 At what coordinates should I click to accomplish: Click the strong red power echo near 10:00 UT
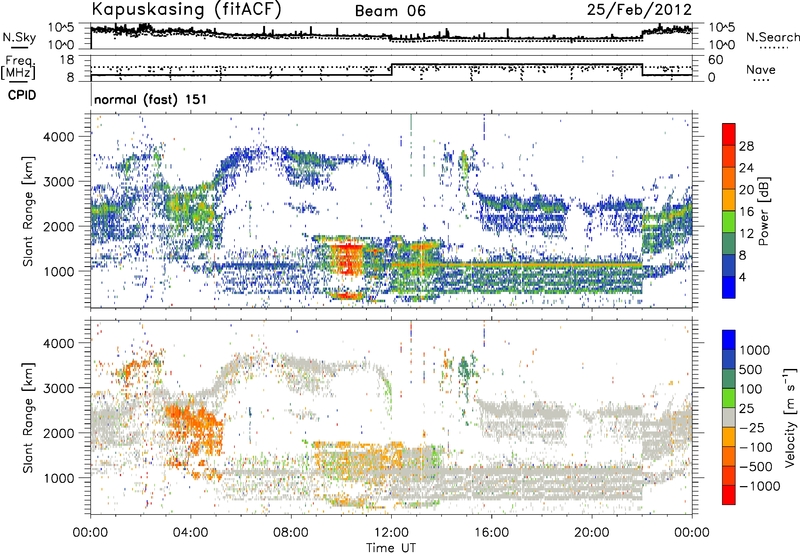coord(346,259)
